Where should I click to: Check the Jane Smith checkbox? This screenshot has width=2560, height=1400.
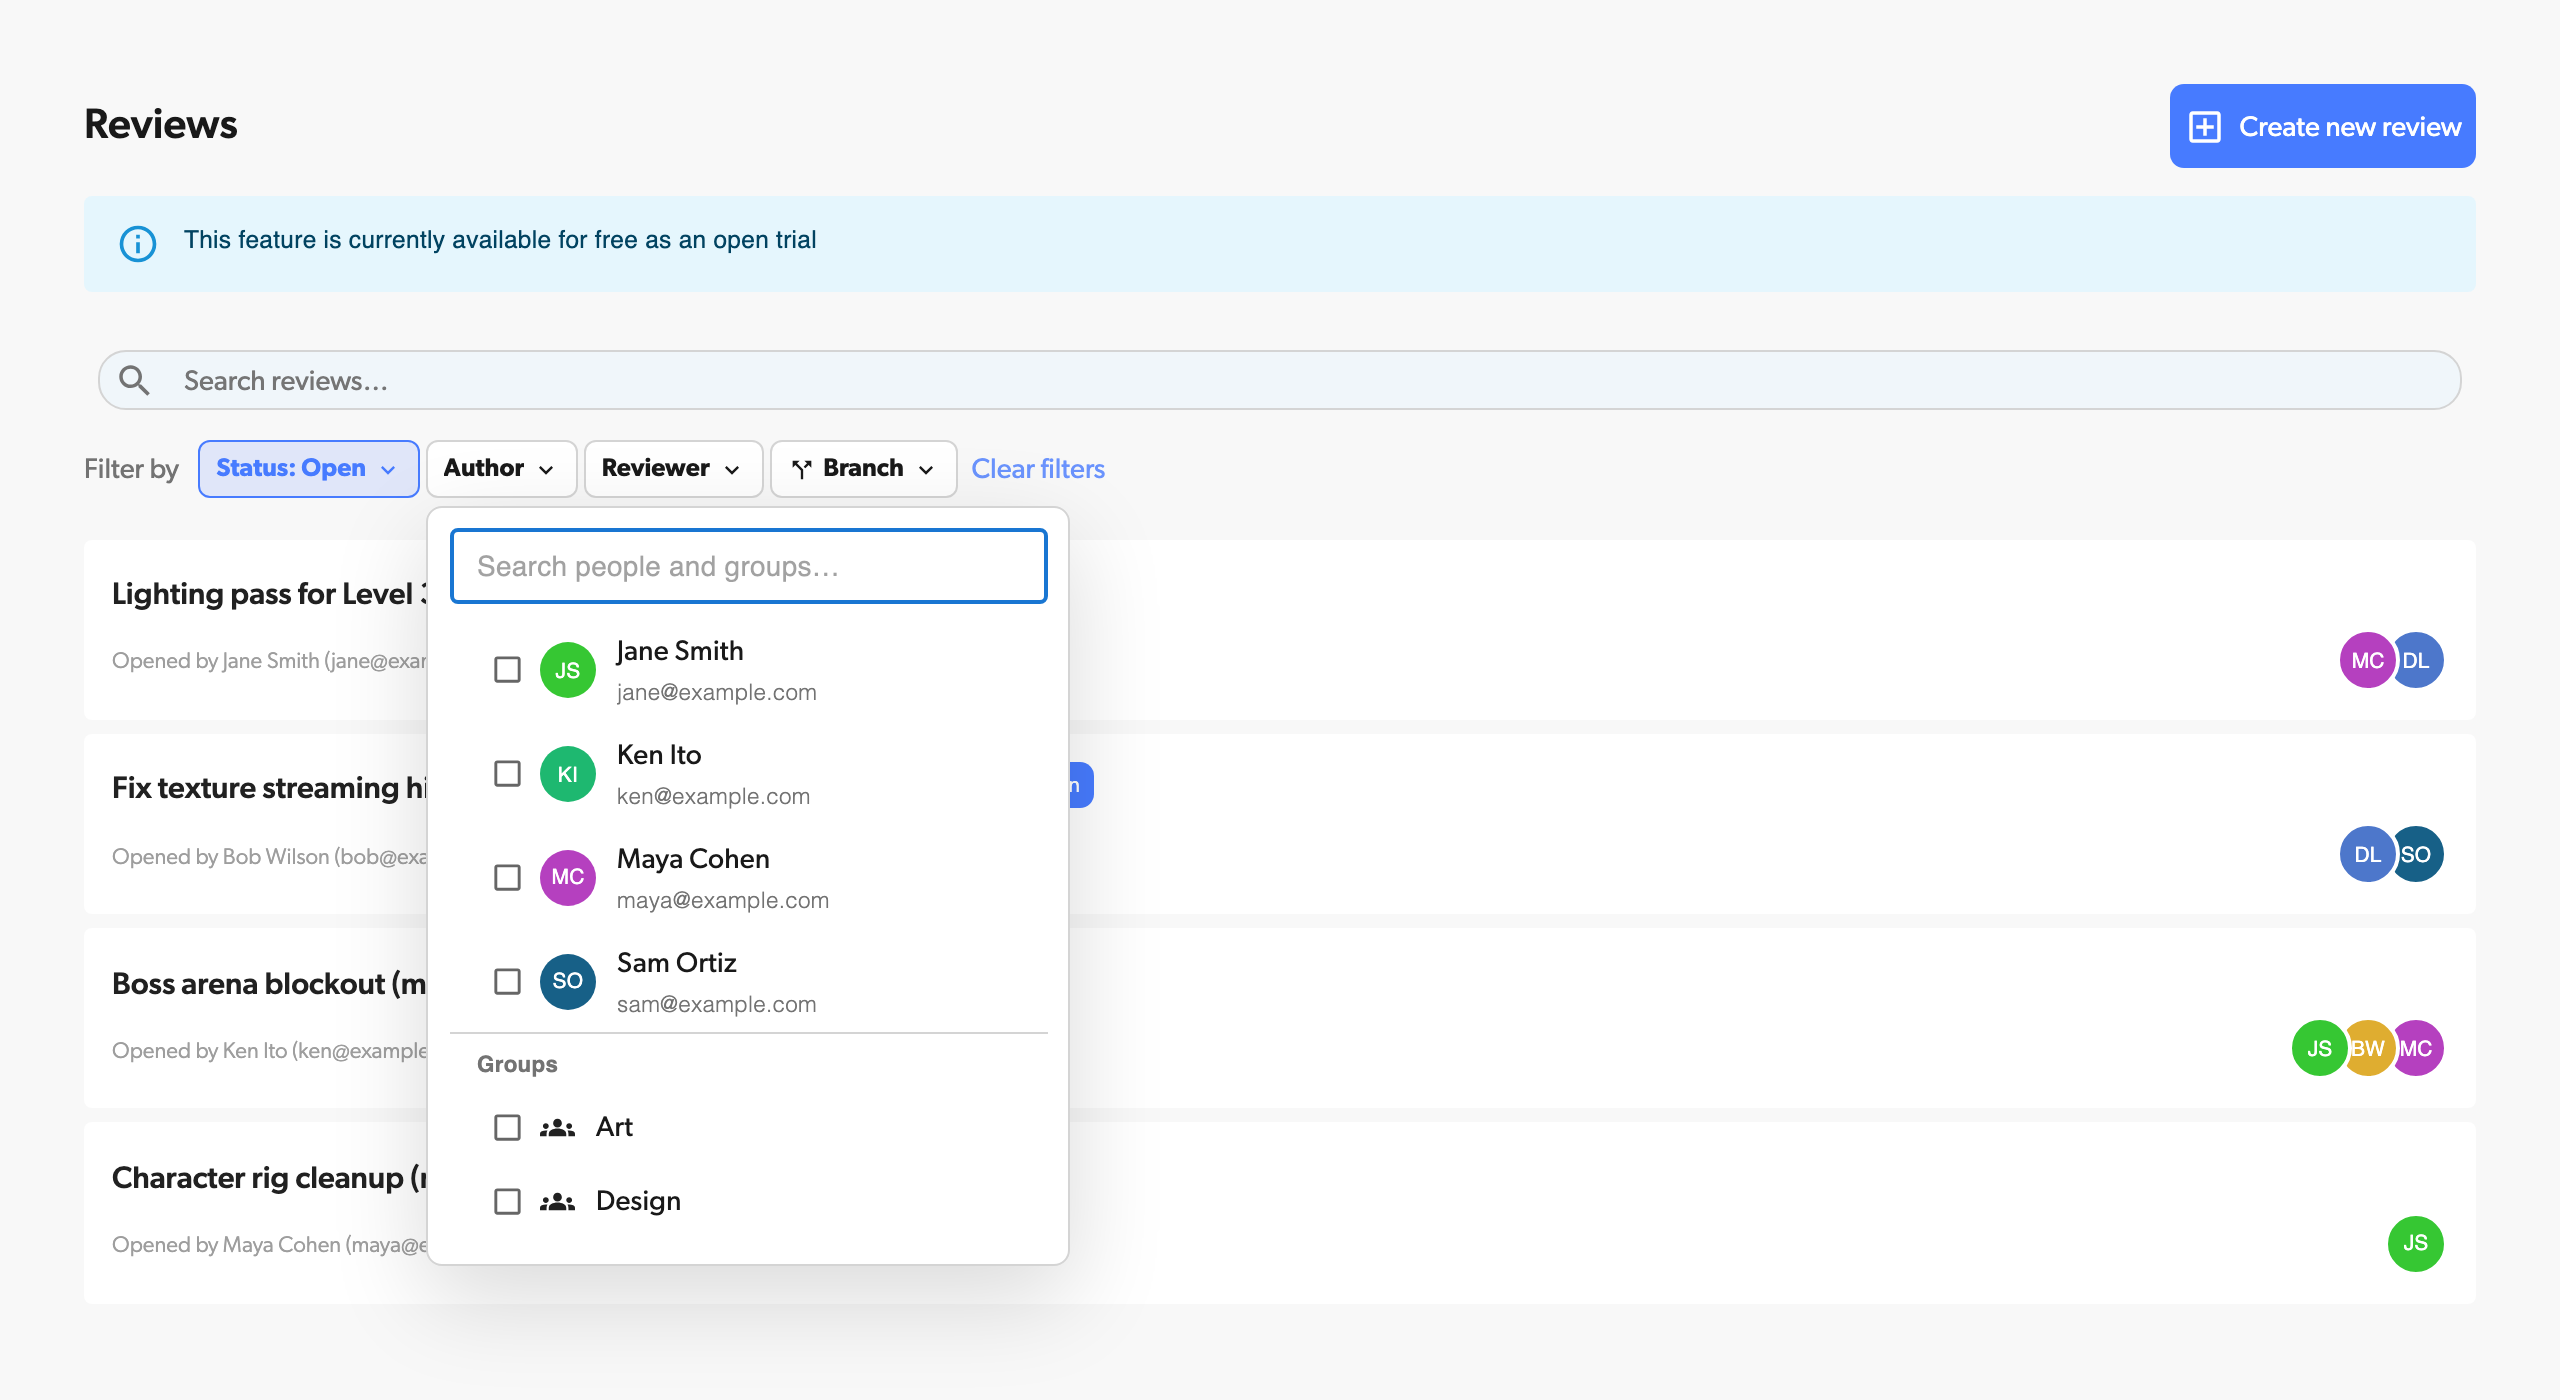(508, 670)
